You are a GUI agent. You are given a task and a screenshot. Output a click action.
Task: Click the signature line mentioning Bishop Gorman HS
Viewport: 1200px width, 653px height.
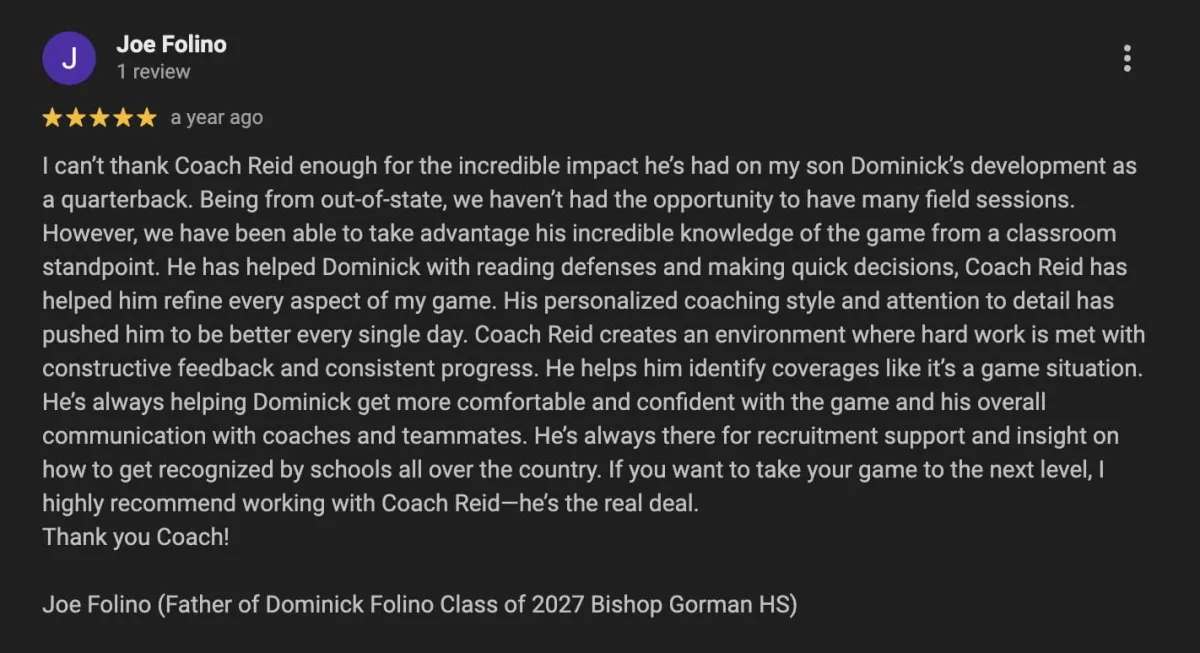419,605
